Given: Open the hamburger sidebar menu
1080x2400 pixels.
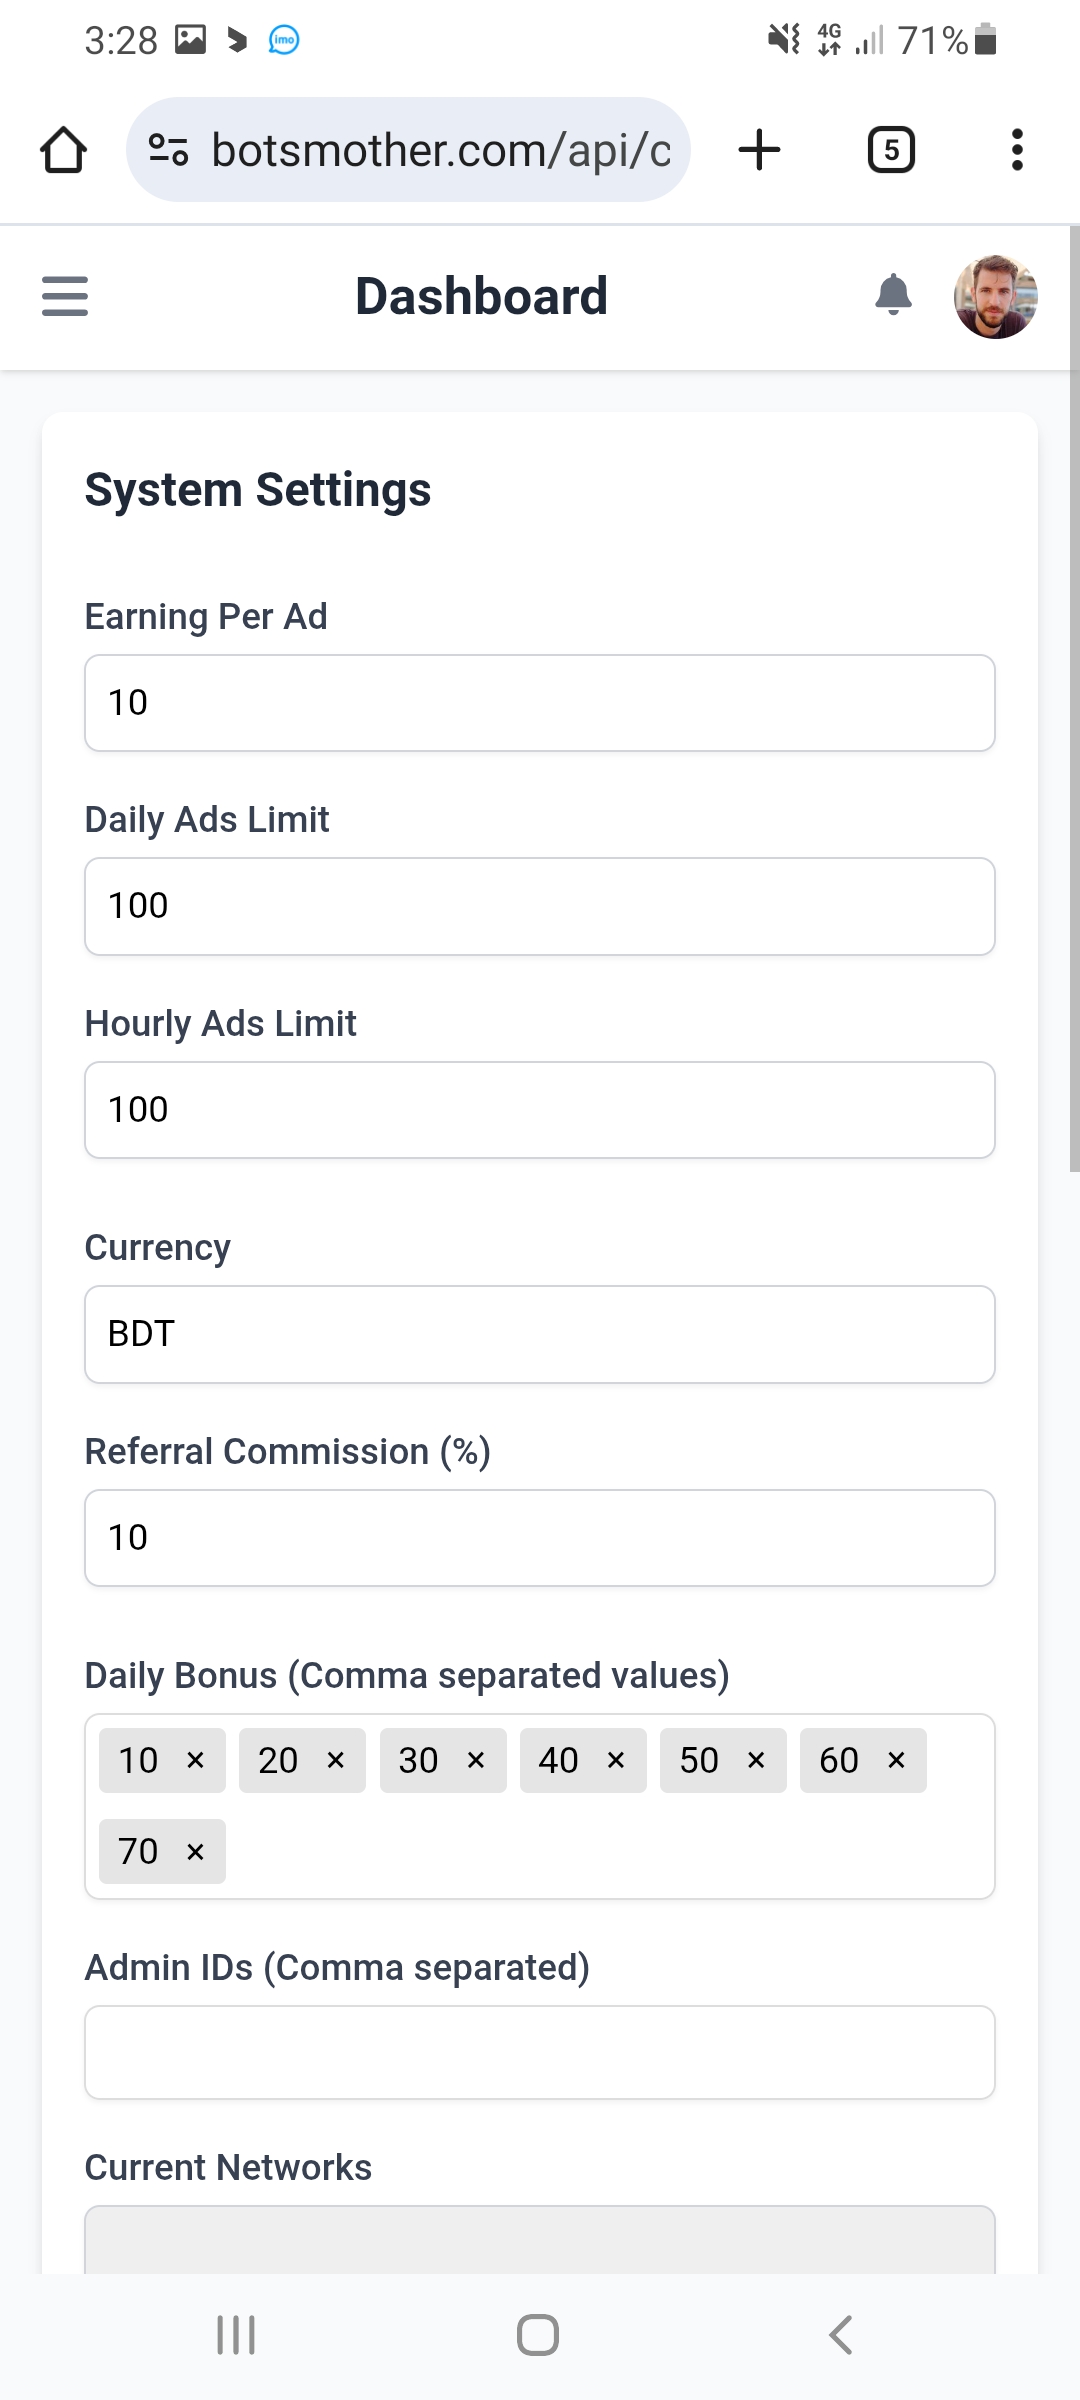Looking at the screenshot, I should tap(65, 296).
